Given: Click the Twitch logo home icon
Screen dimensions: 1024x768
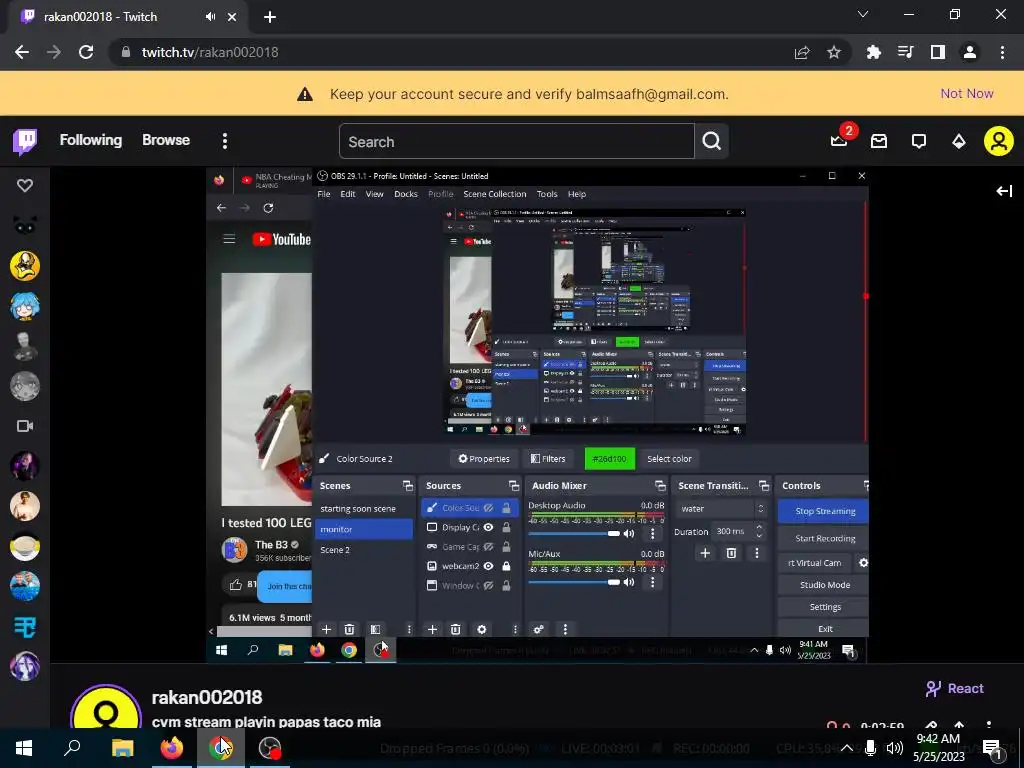Looking at the screenshot, I should tap(25, 141).
